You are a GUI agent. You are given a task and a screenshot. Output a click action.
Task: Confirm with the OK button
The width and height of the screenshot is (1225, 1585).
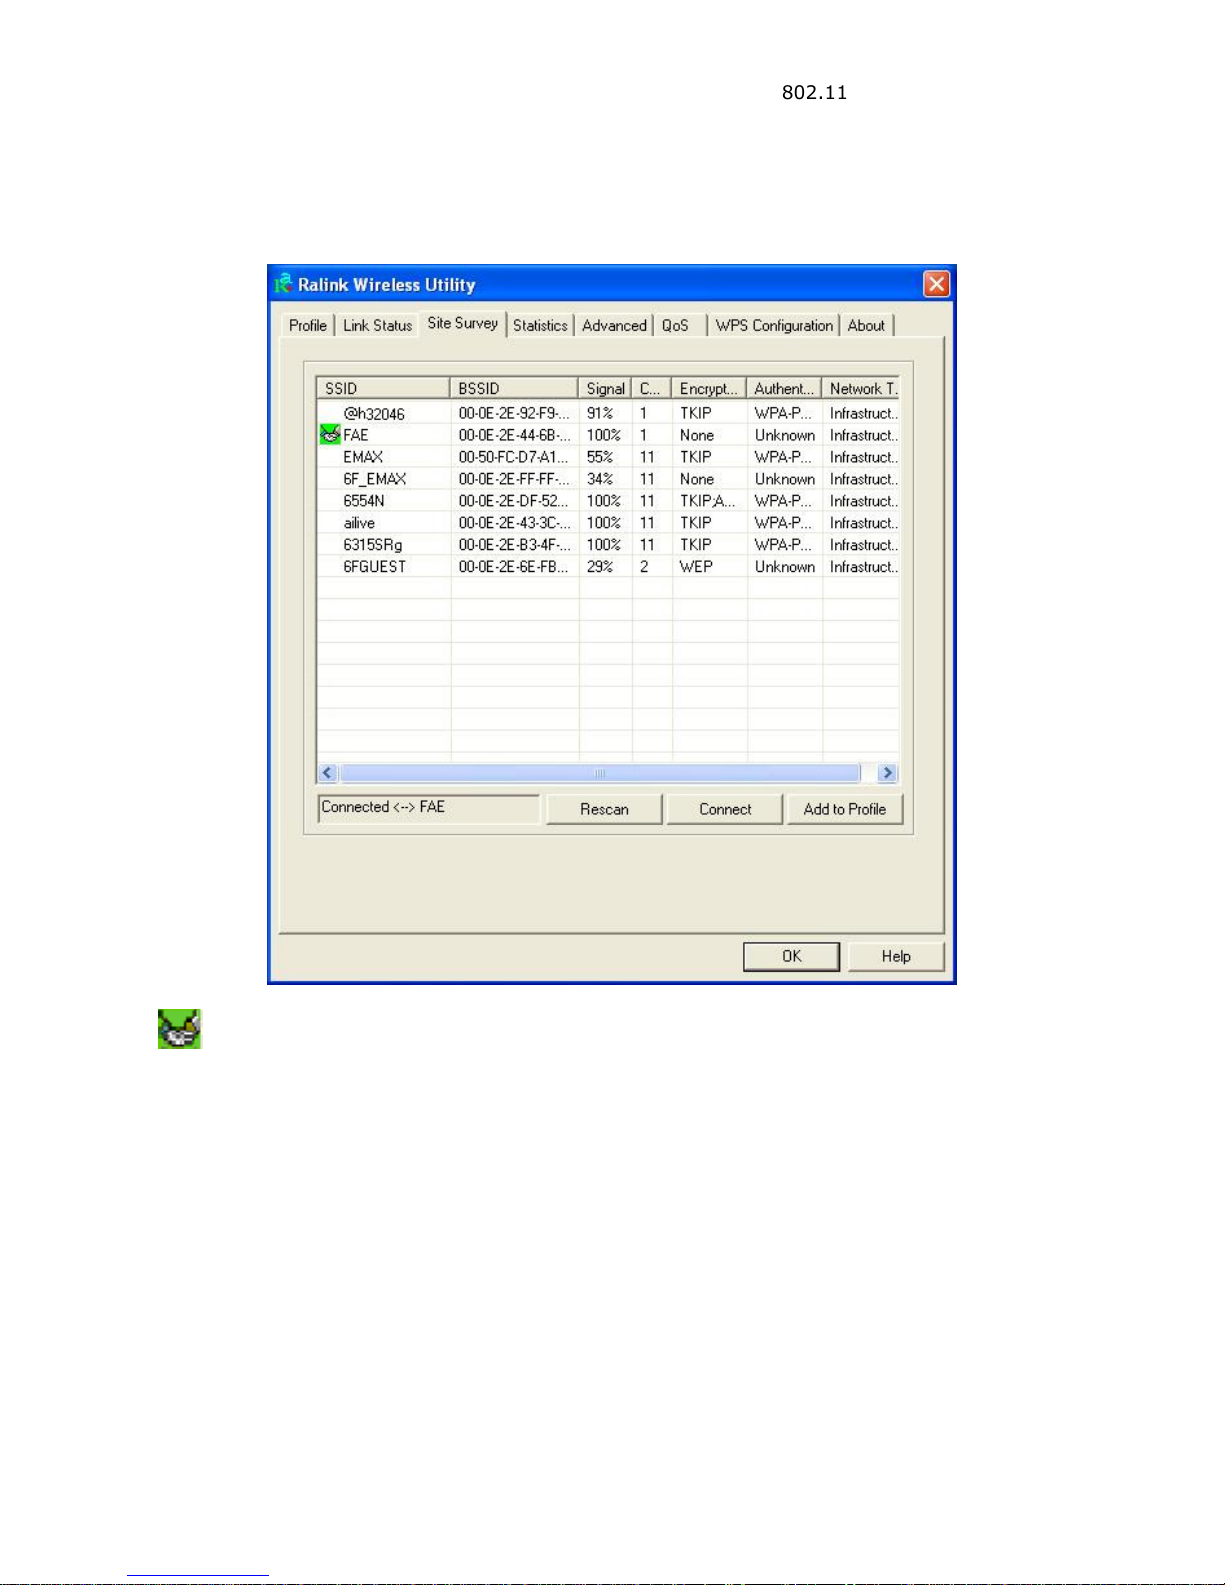click(x=791, y=956)
